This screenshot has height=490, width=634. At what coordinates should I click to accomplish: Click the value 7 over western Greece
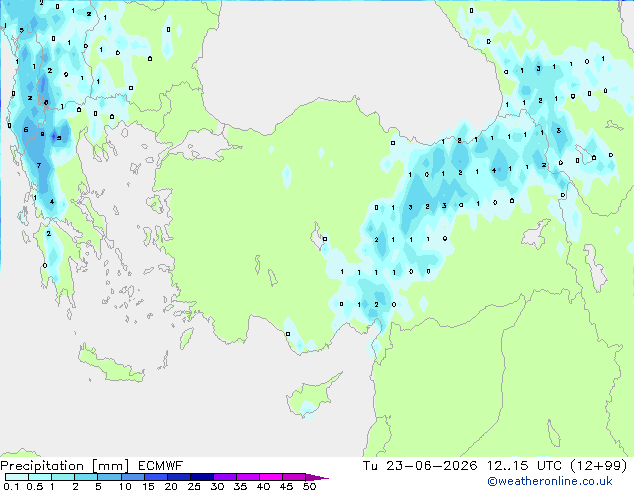(39, 165)
